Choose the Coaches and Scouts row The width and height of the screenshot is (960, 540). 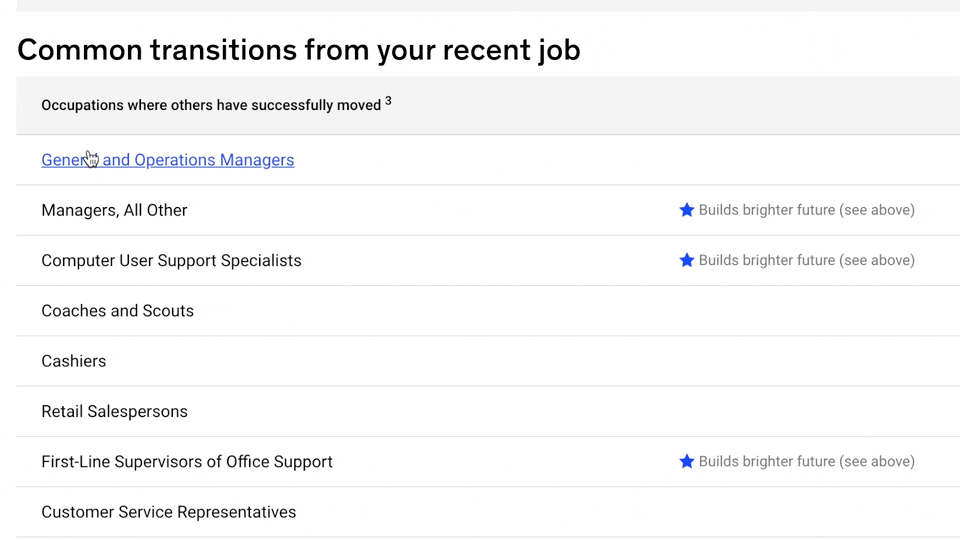coord(117,311)
